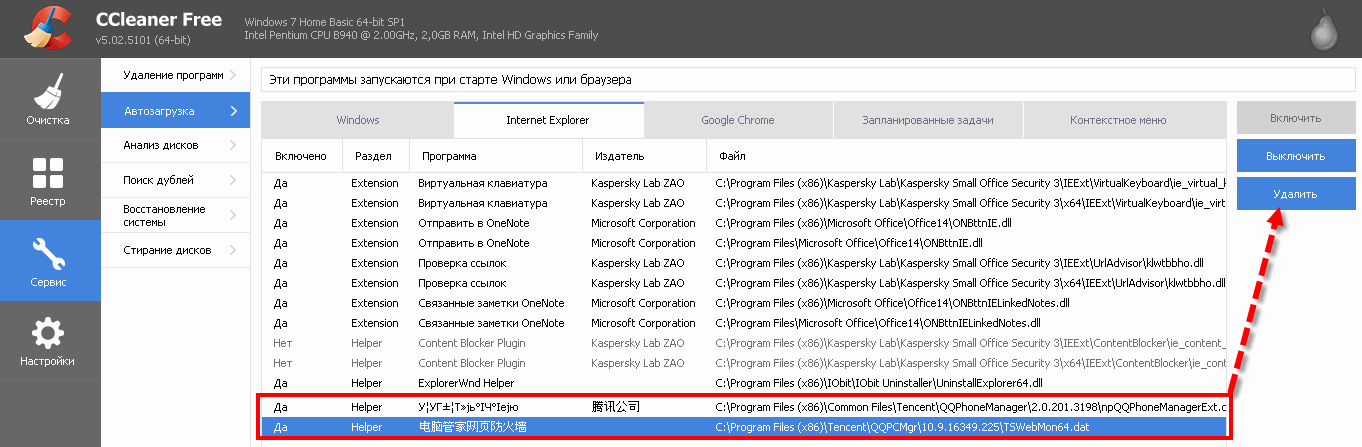Switch to the Google Chrome tab

point(738,120)
